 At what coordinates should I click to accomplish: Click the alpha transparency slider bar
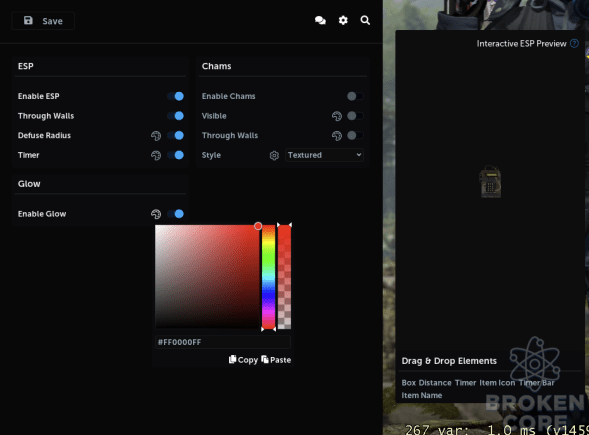pyautogui.click(x=284, y=277)
